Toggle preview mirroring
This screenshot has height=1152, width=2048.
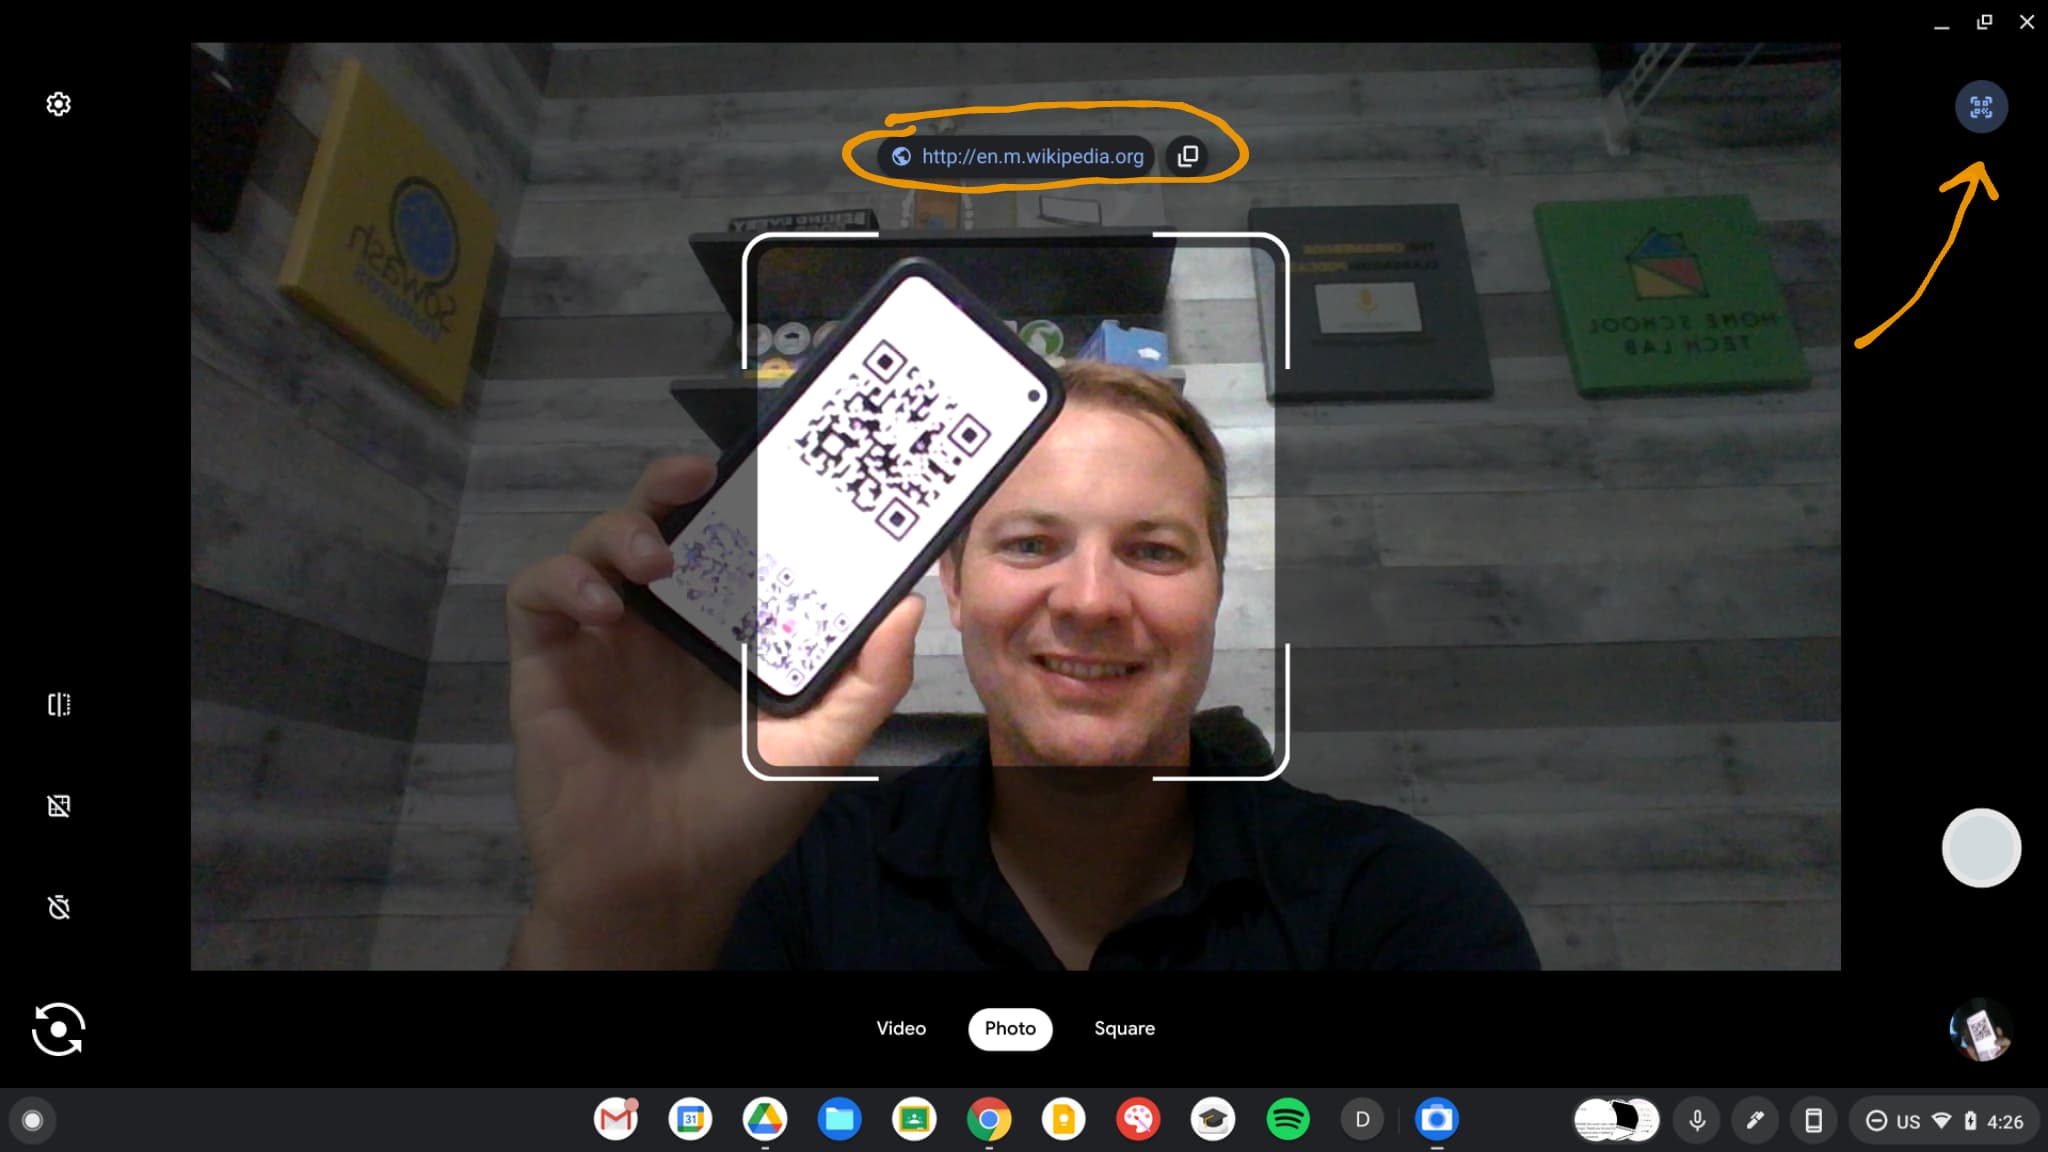59,705
